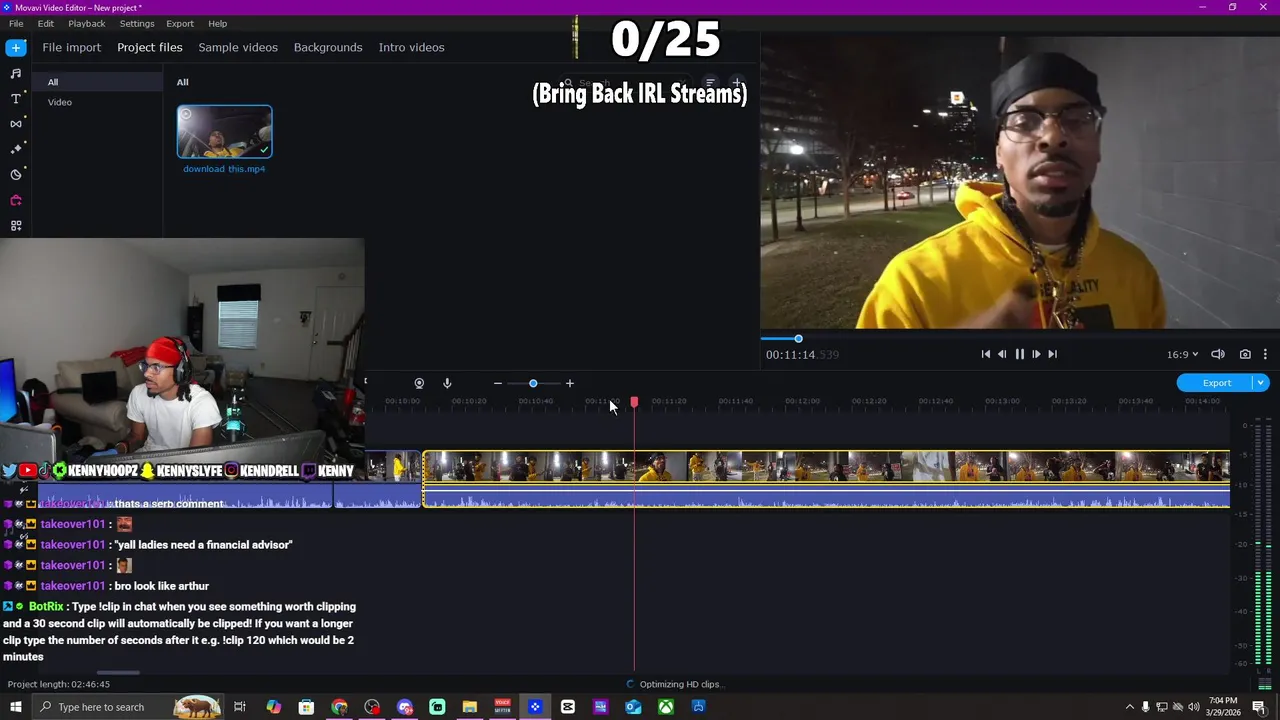Adjust the timeline zoom slider handle
The image size is (1280, 720).
coord(533,383)
